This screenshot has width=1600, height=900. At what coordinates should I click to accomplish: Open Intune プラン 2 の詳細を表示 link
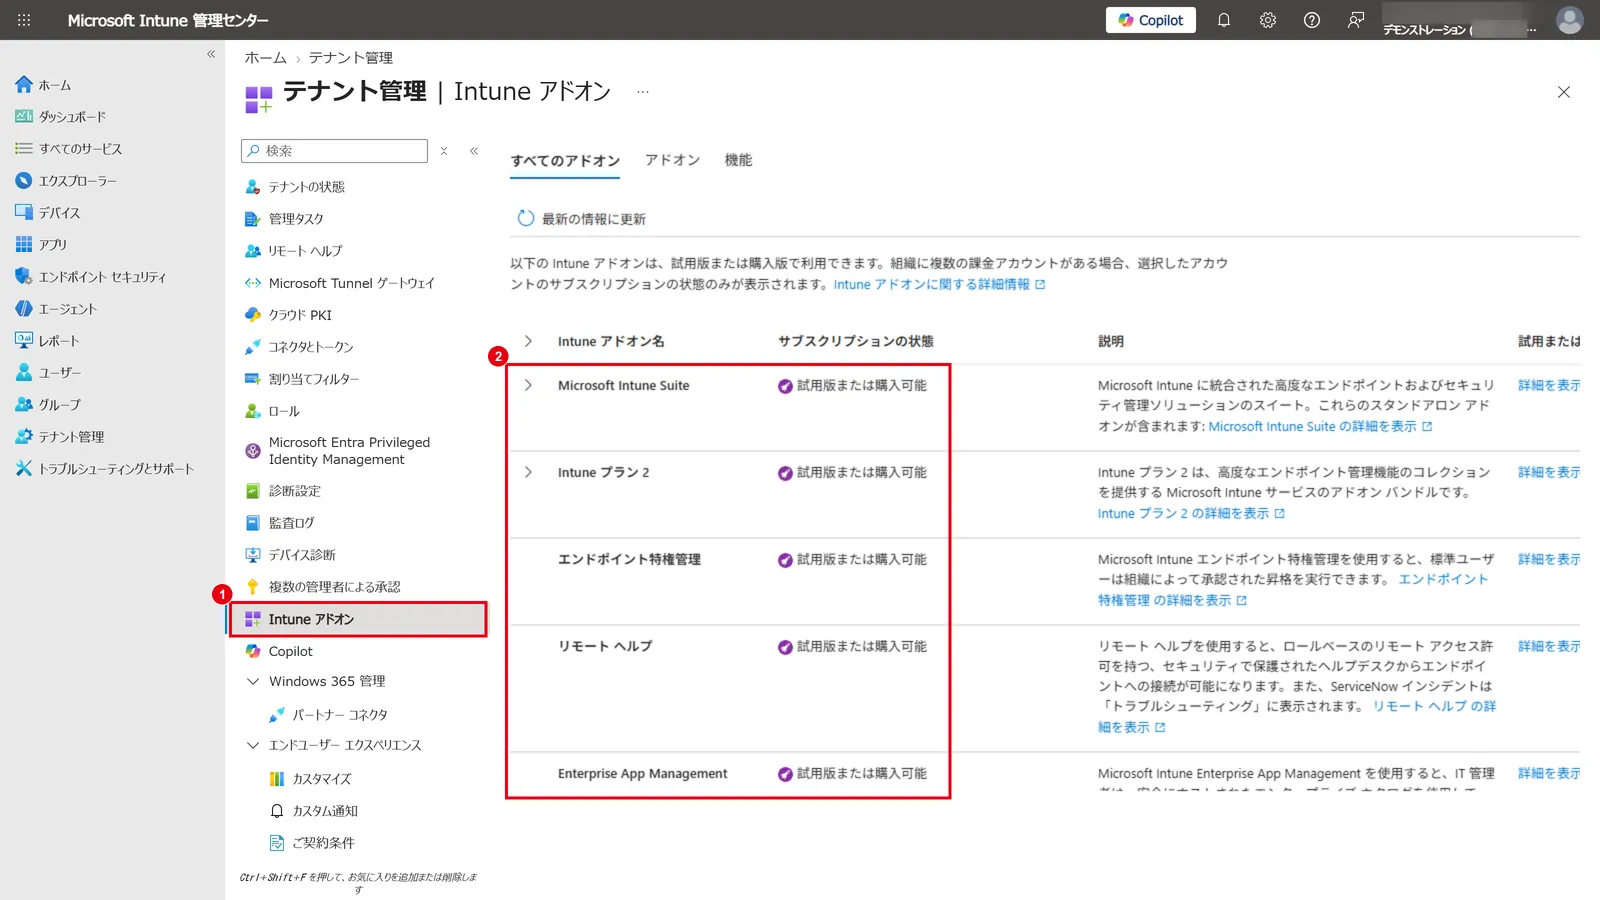pos(1190,514)
